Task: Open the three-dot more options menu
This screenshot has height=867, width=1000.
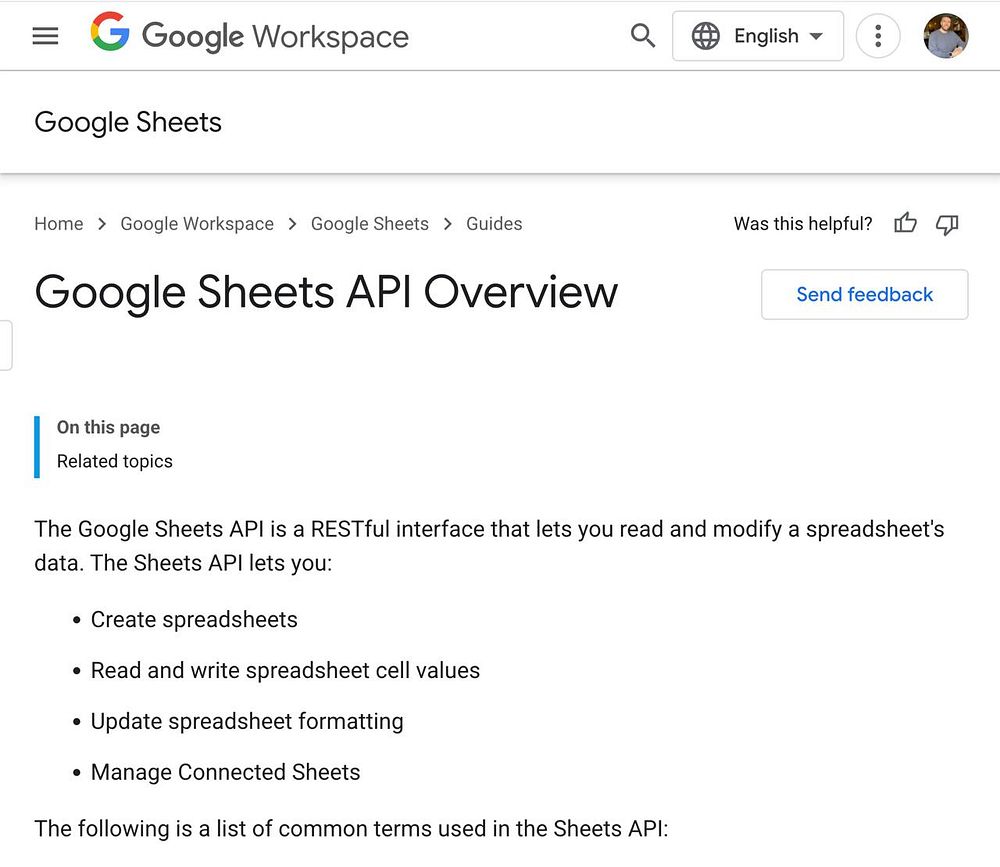Action: [x=878, y=36]
